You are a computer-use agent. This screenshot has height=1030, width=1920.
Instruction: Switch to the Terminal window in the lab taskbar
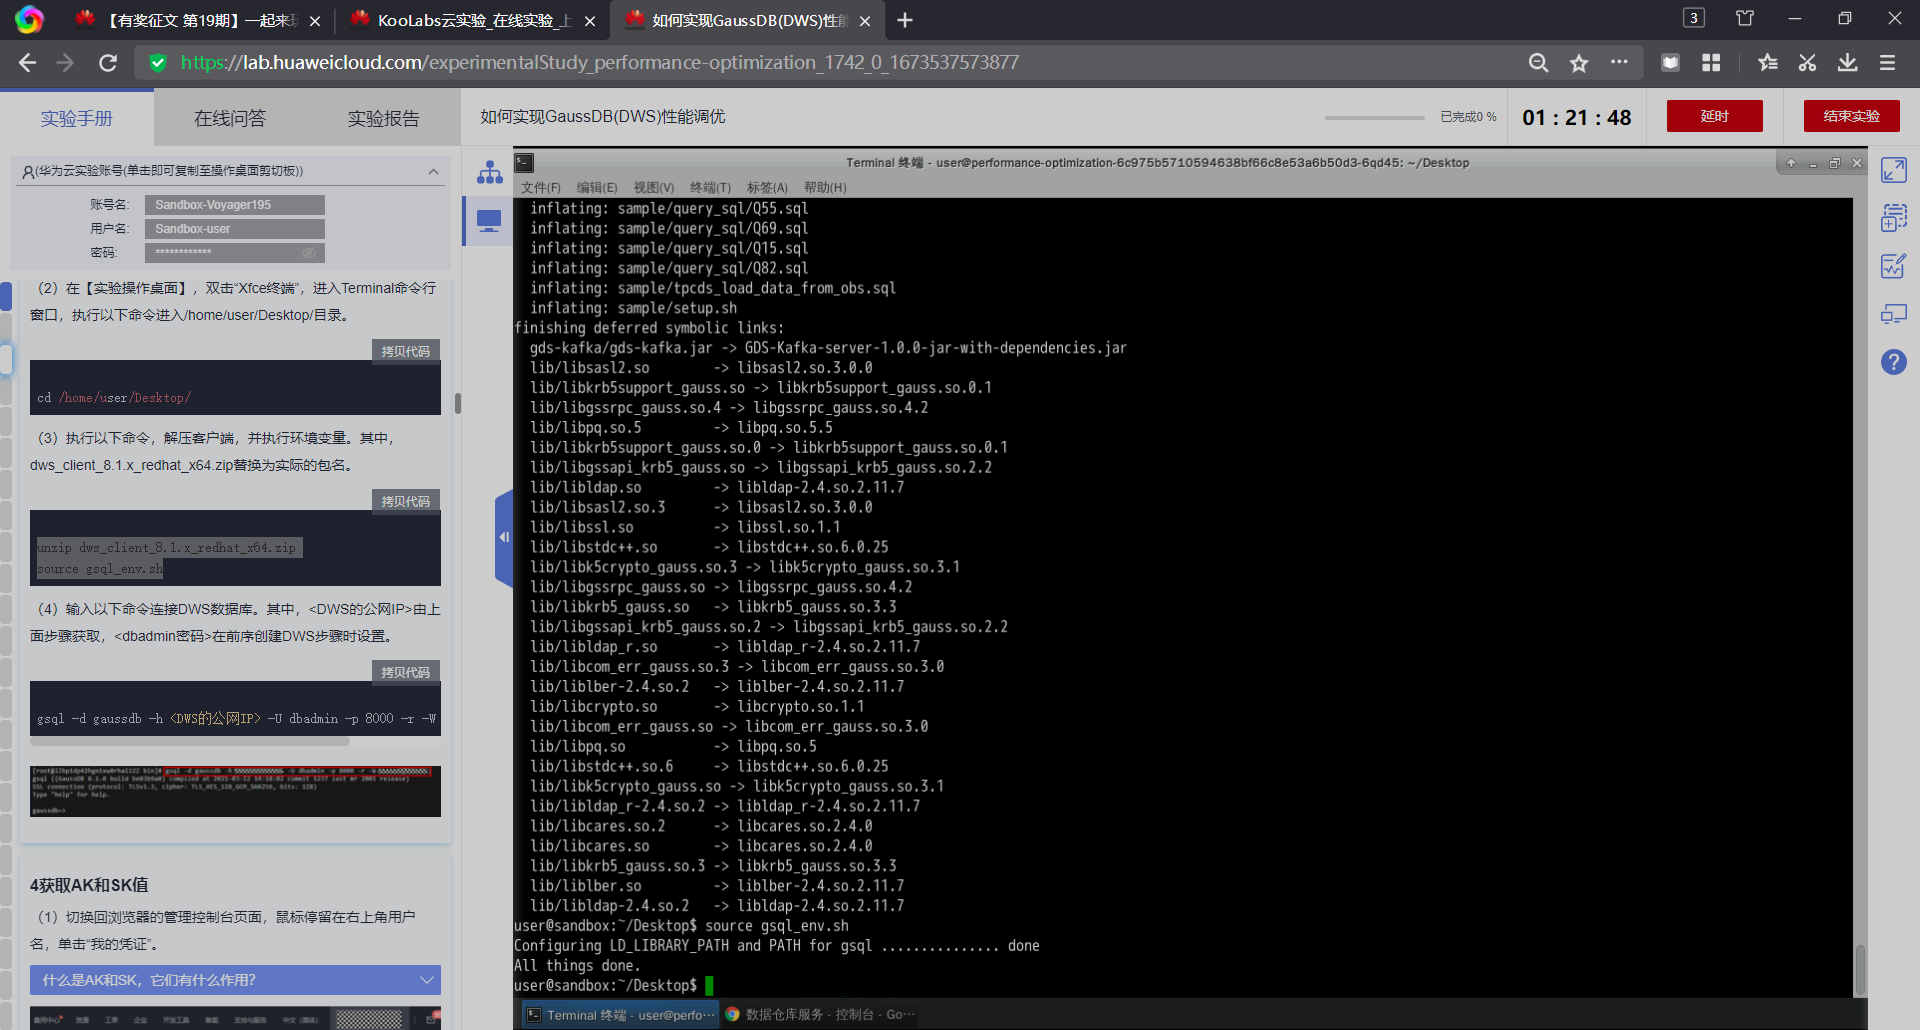(620, 1014)
